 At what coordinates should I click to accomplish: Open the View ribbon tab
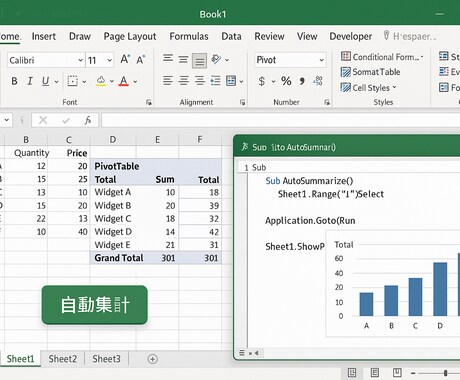(x=307, y=36)
